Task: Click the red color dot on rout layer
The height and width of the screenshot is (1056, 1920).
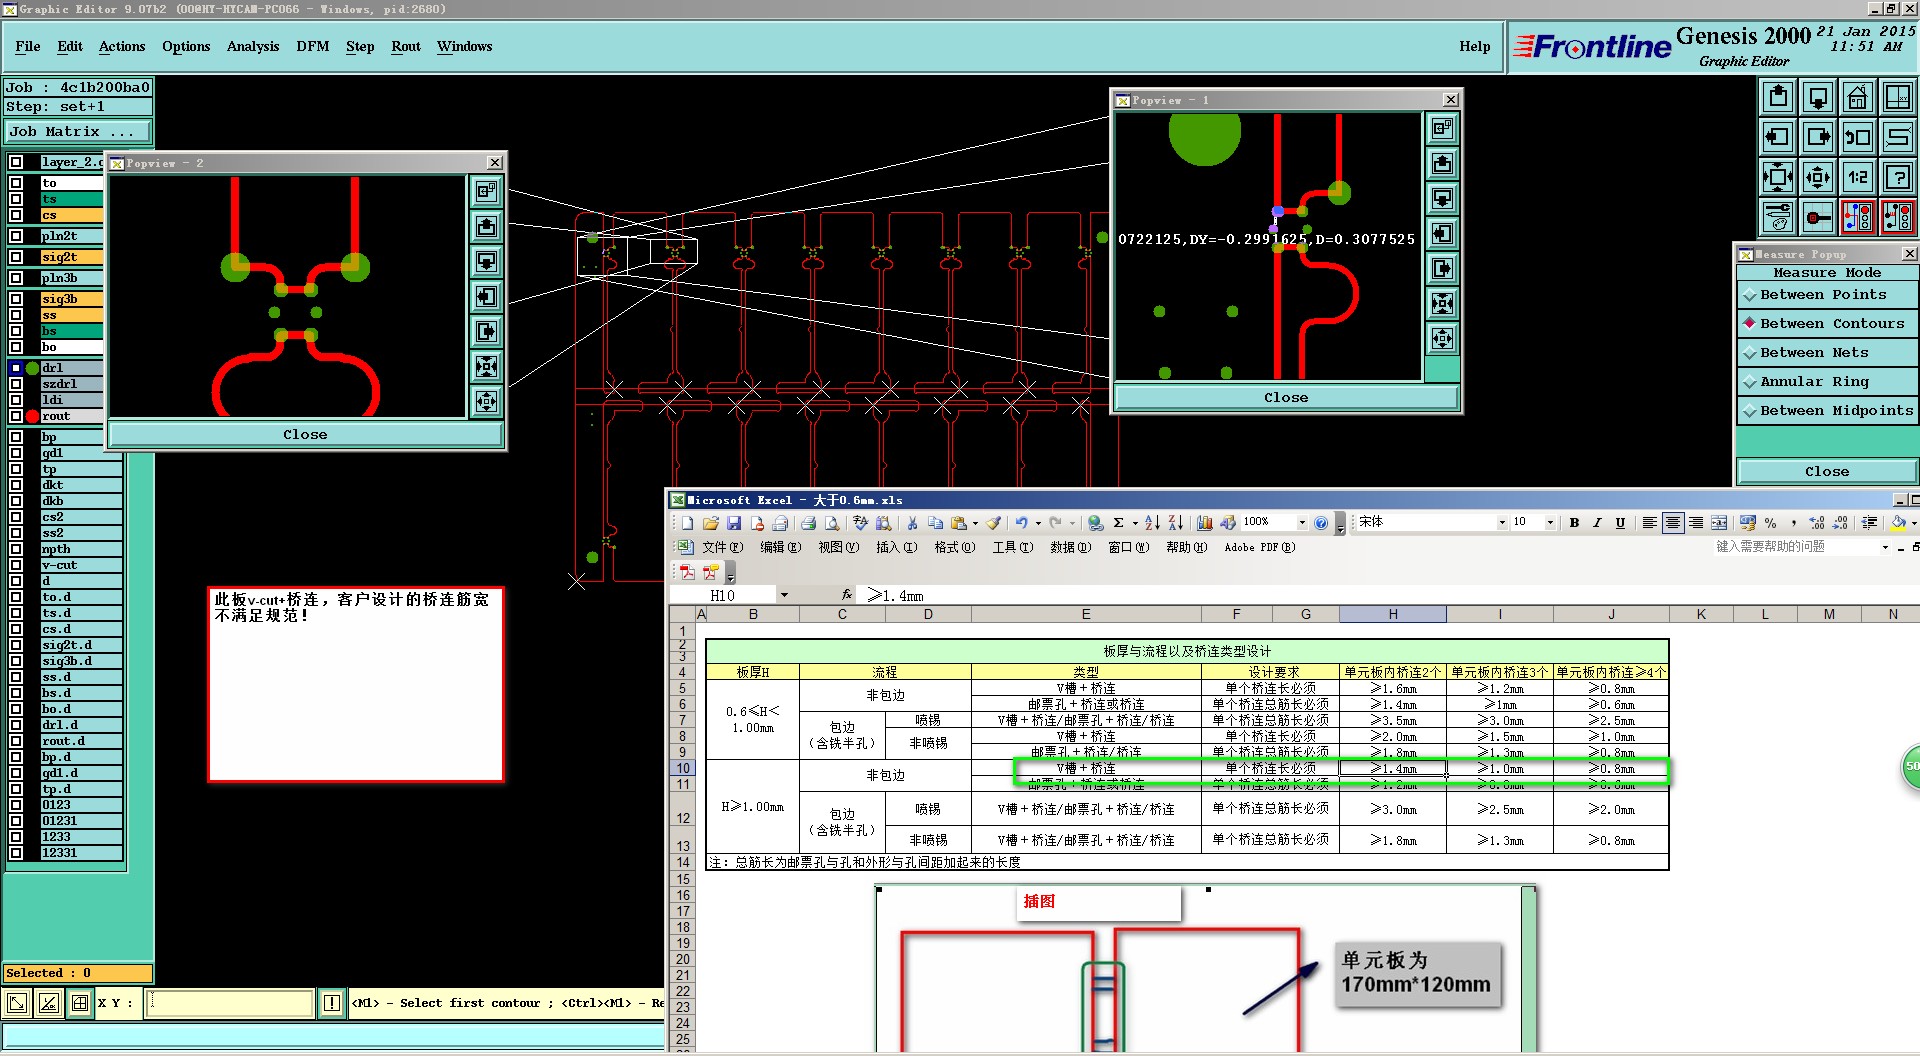Action: tap(32, 416)
